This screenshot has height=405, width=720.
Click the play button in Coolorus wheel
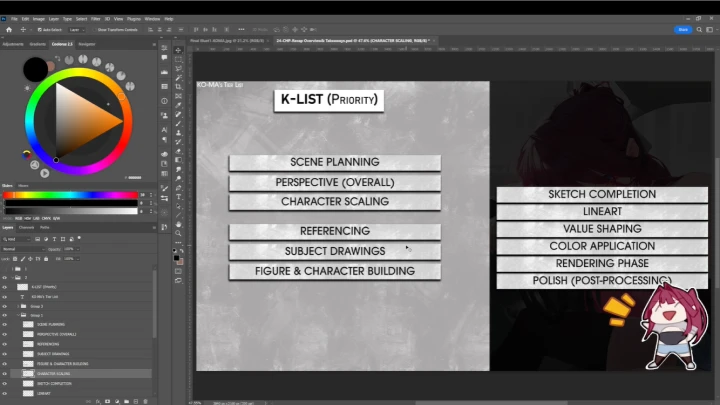(45, 173)
